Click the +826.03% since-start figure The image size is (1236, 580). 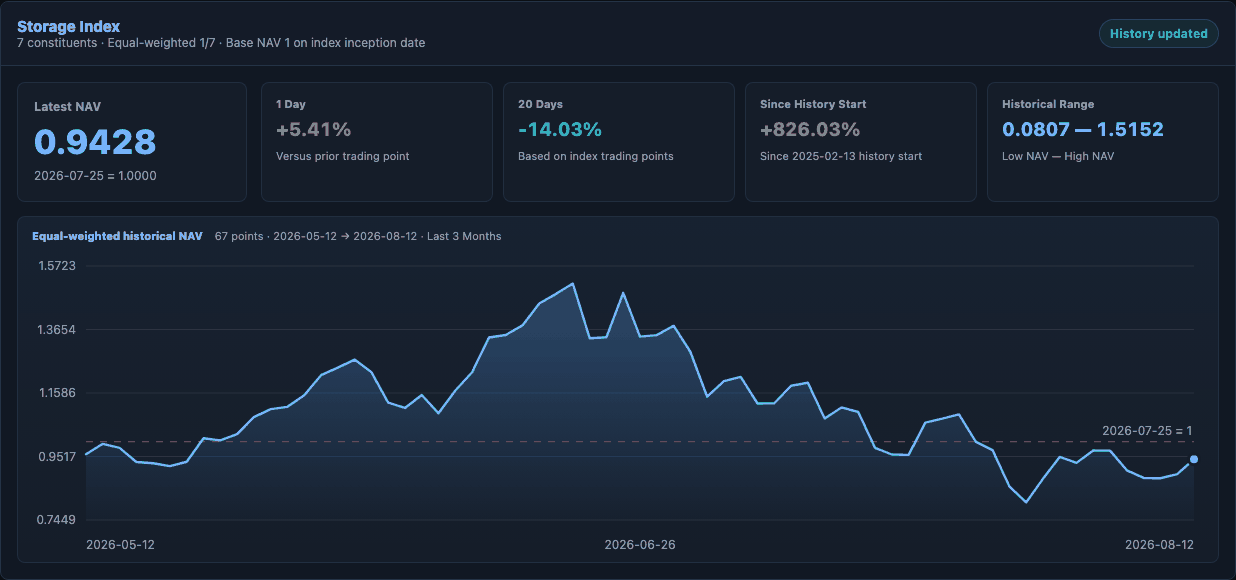coord(810,129)
